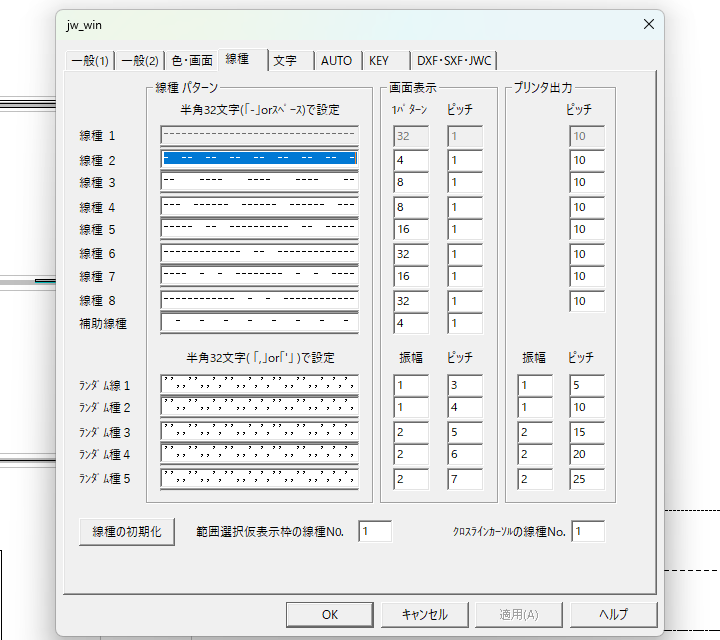This screenshot has width=720, height=640.
Task: Reset line types with 線種の初期化
Action: [x=127, y=532]
